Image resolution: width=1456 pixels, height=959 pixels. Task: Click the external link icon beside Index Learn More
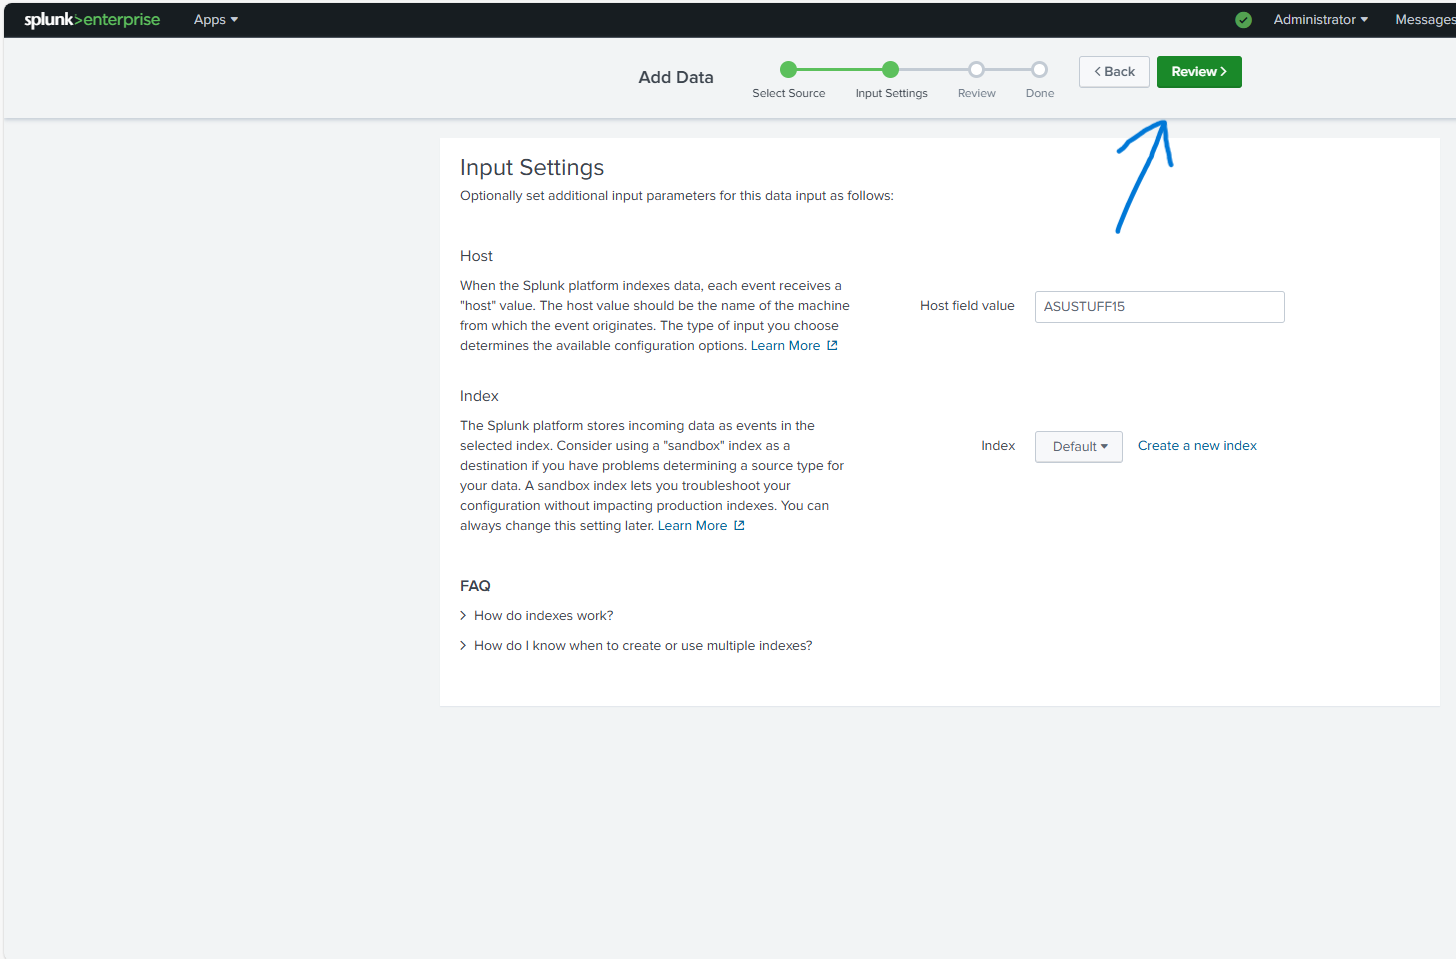[738, 525]
